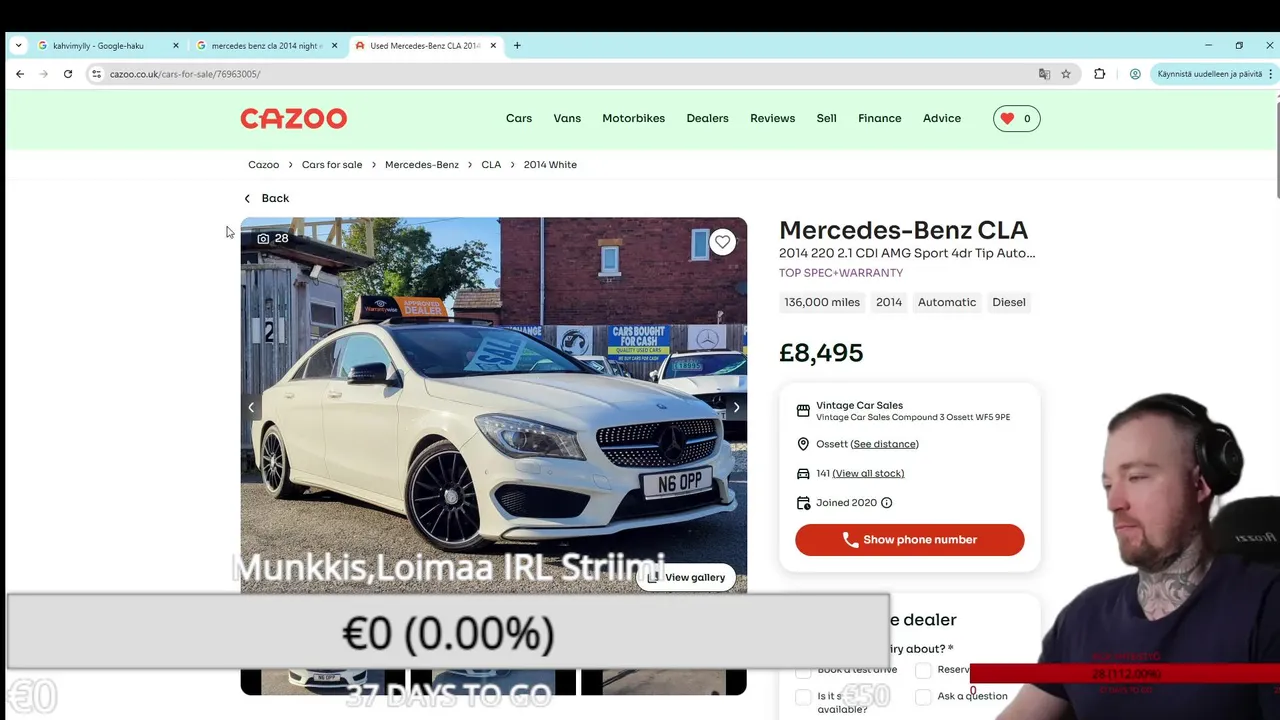Close the kahvimylly Google-haku tab

click(x=176, y=45)
